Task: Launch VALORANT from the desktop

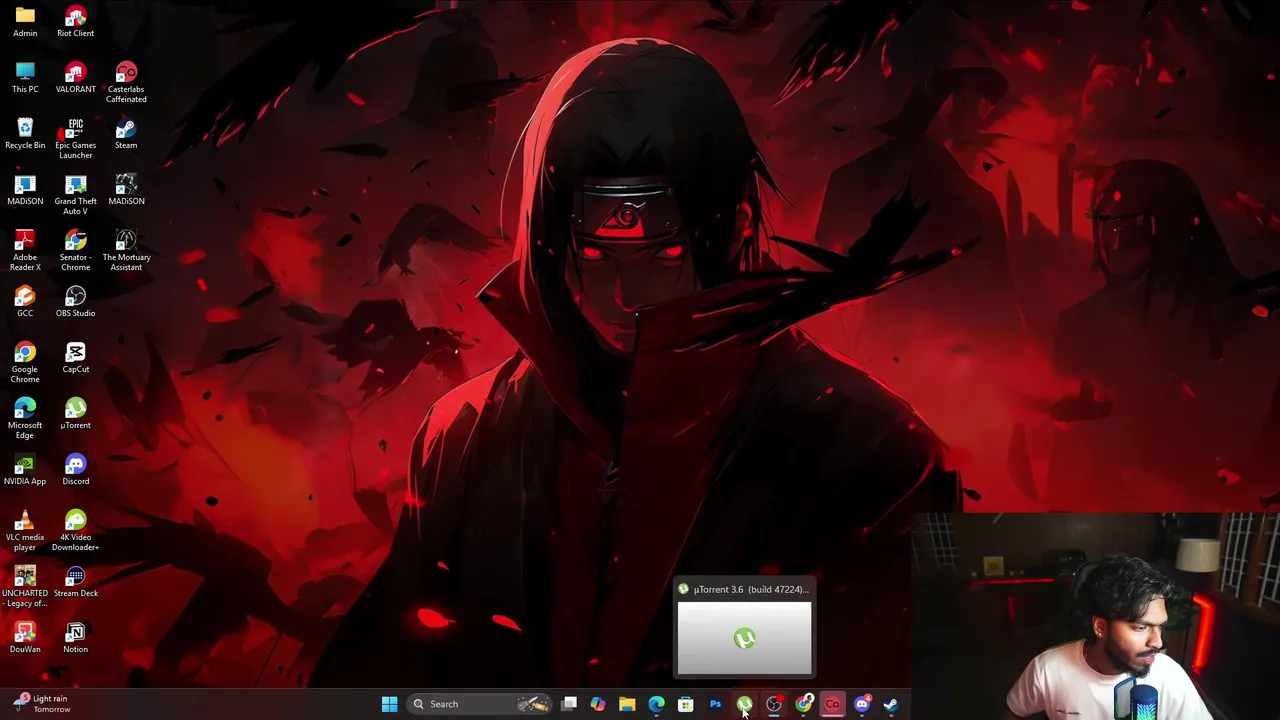Action: pyautogui.click(x=75, y=77)
